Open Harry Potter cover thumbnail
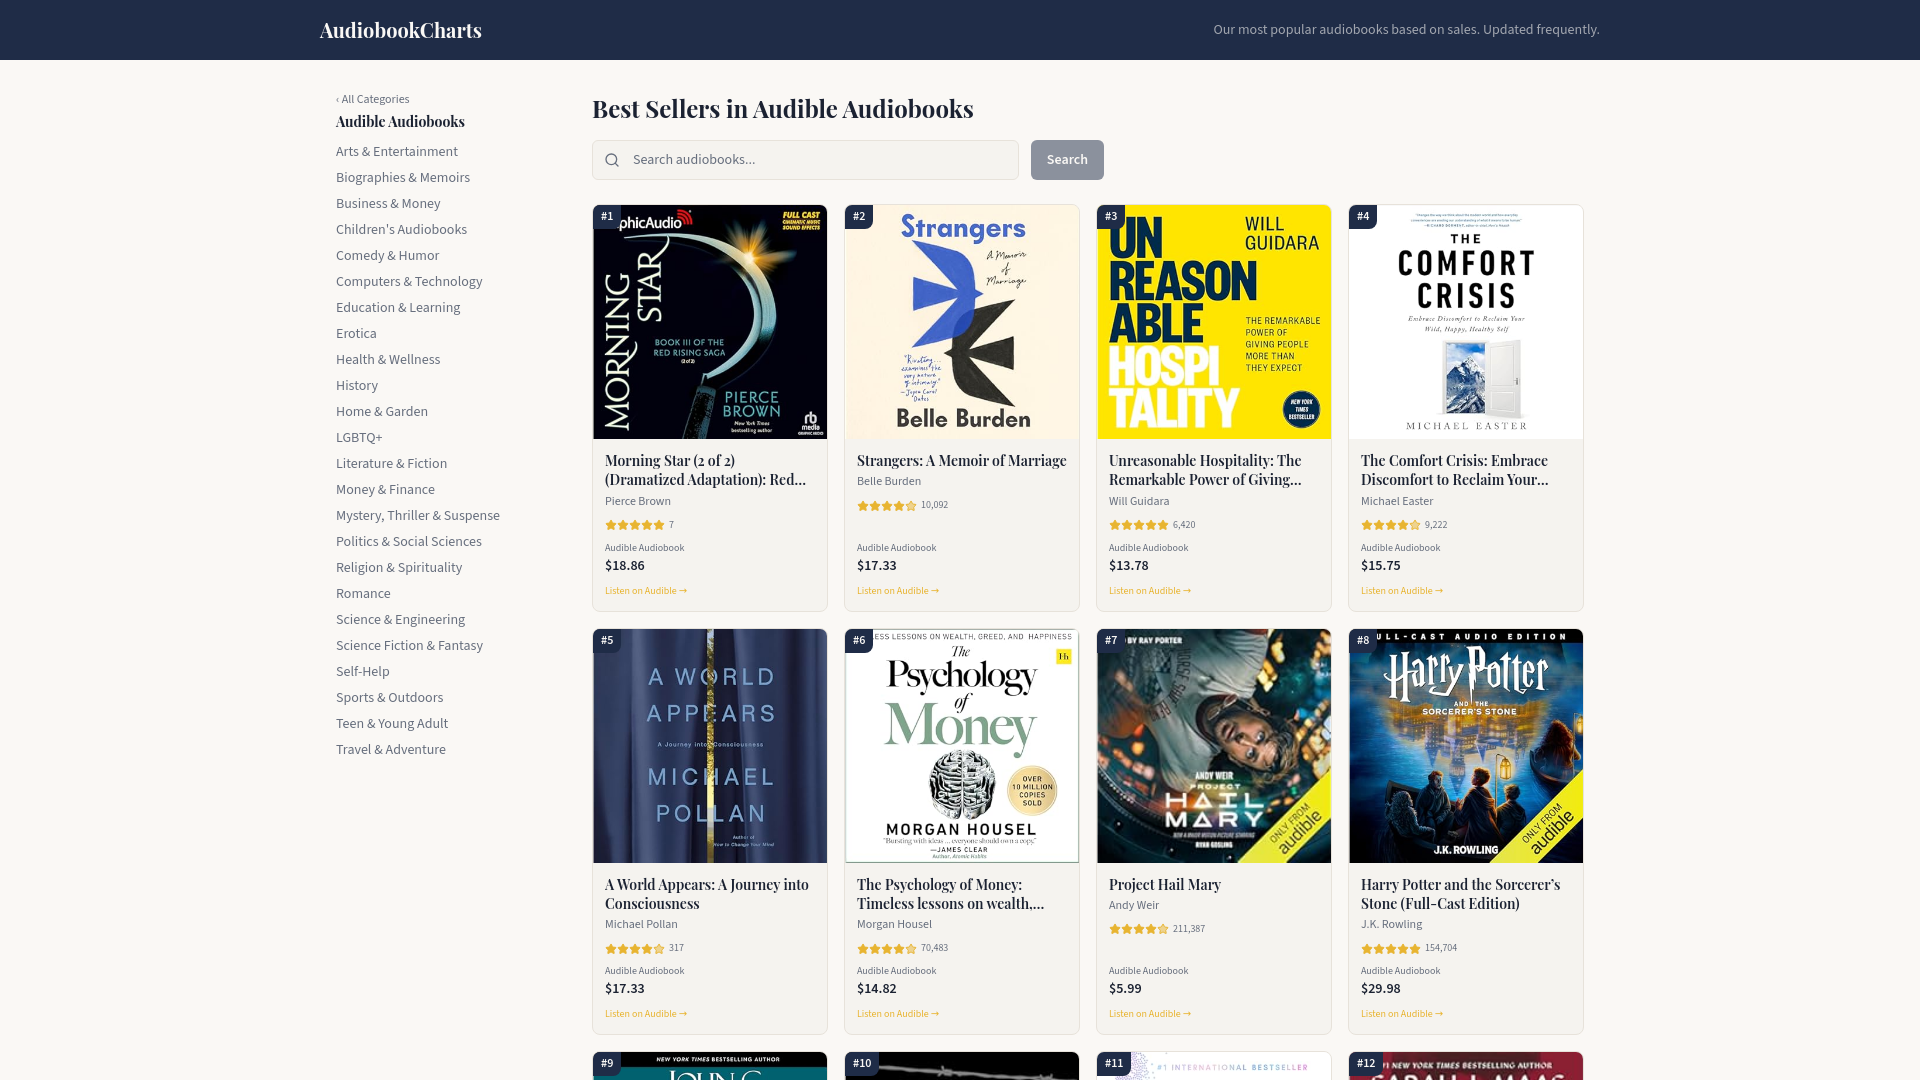 pos(1466,746)
